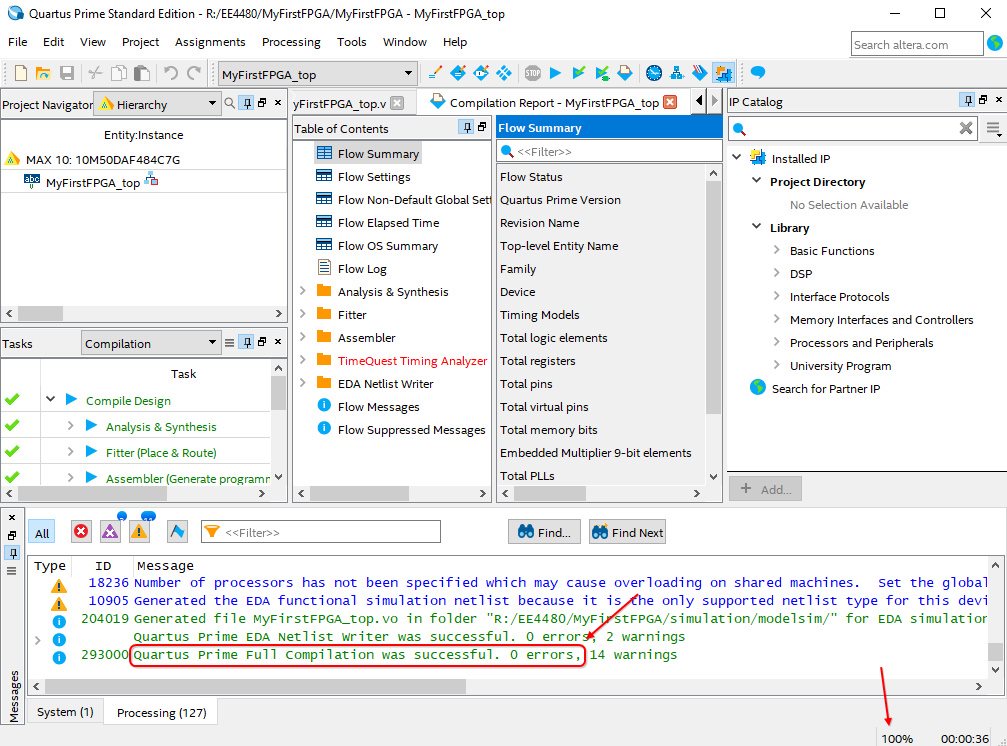Select Search for Partner IP link
The height and width of the screenshot is (746, 1007).
pos(825,389)
